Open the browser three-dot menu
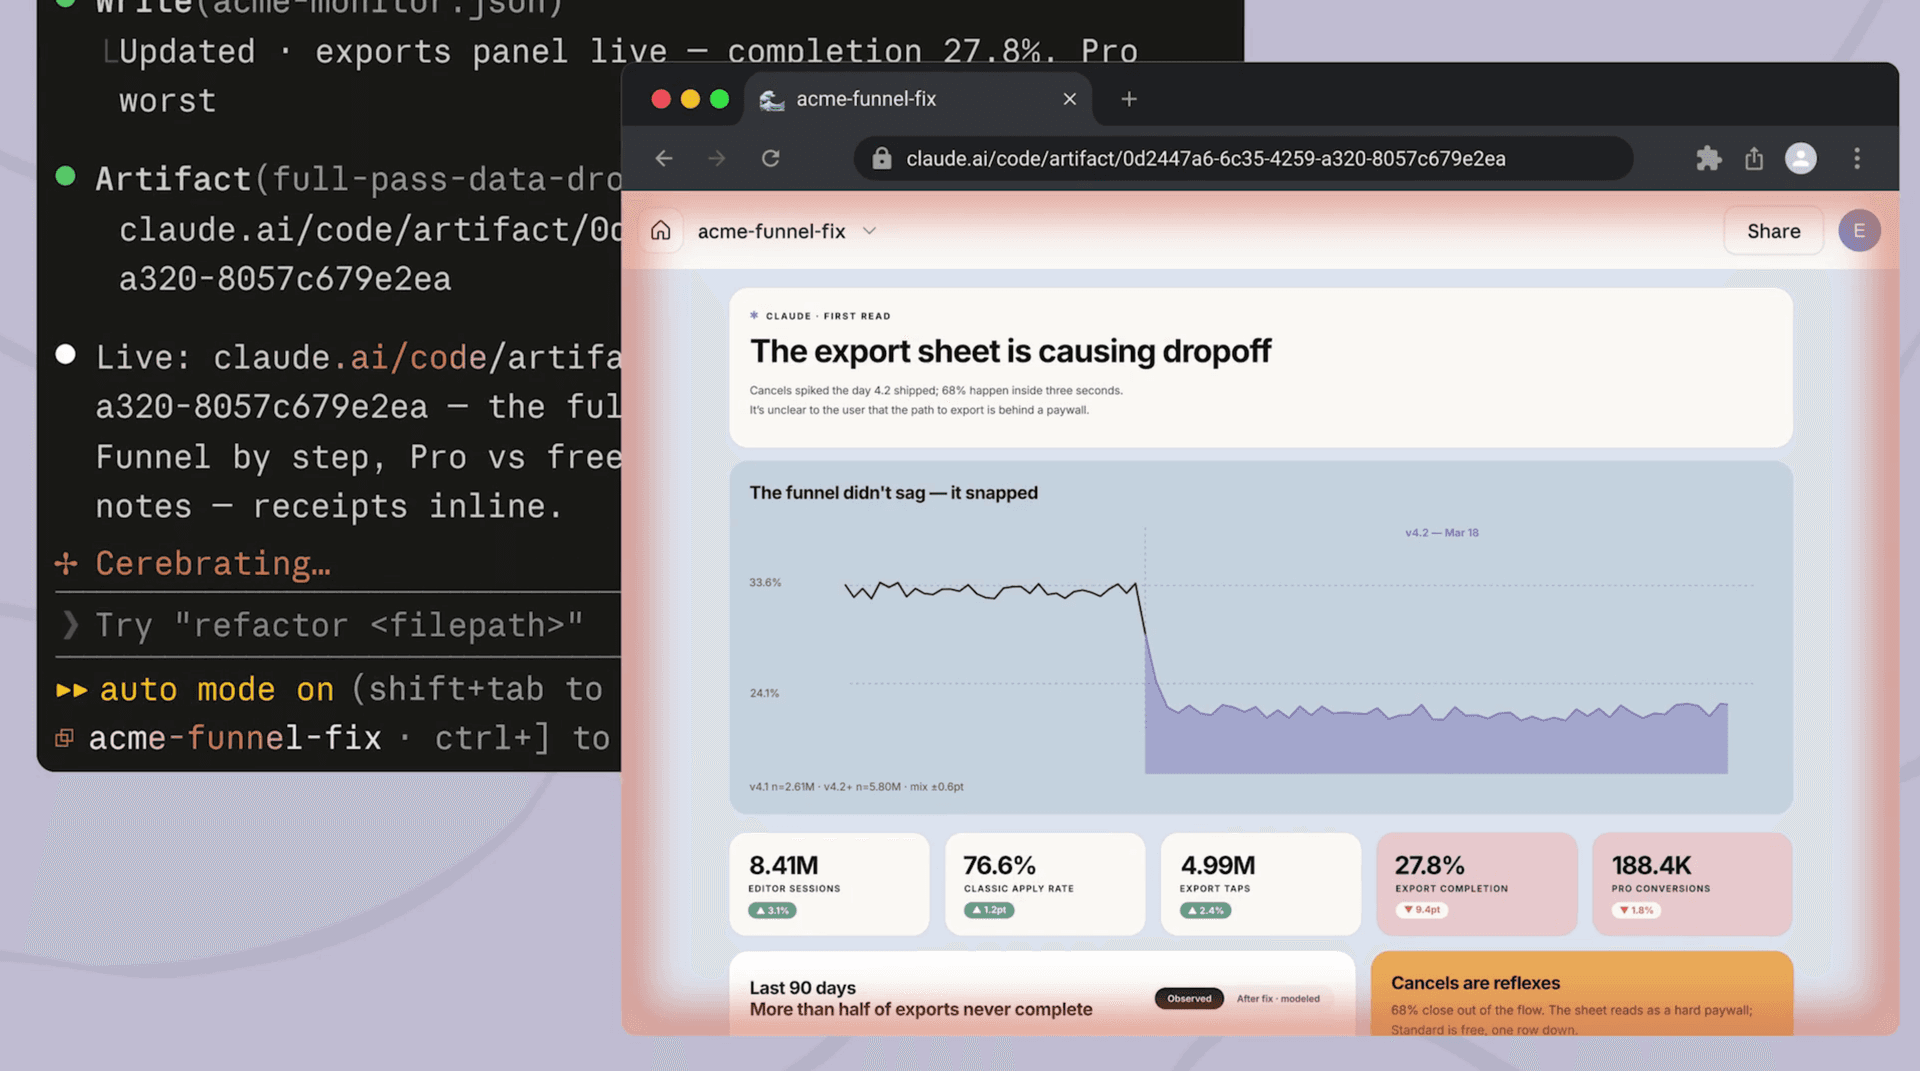 pyautogui.click(x=1857, y=158)
